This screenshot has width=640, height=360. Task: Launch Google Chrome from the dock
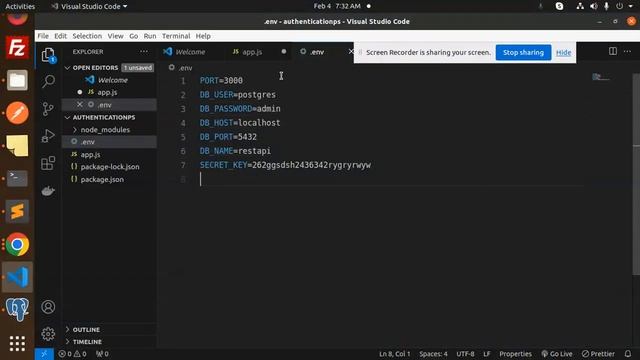click(x=17, y=244)
